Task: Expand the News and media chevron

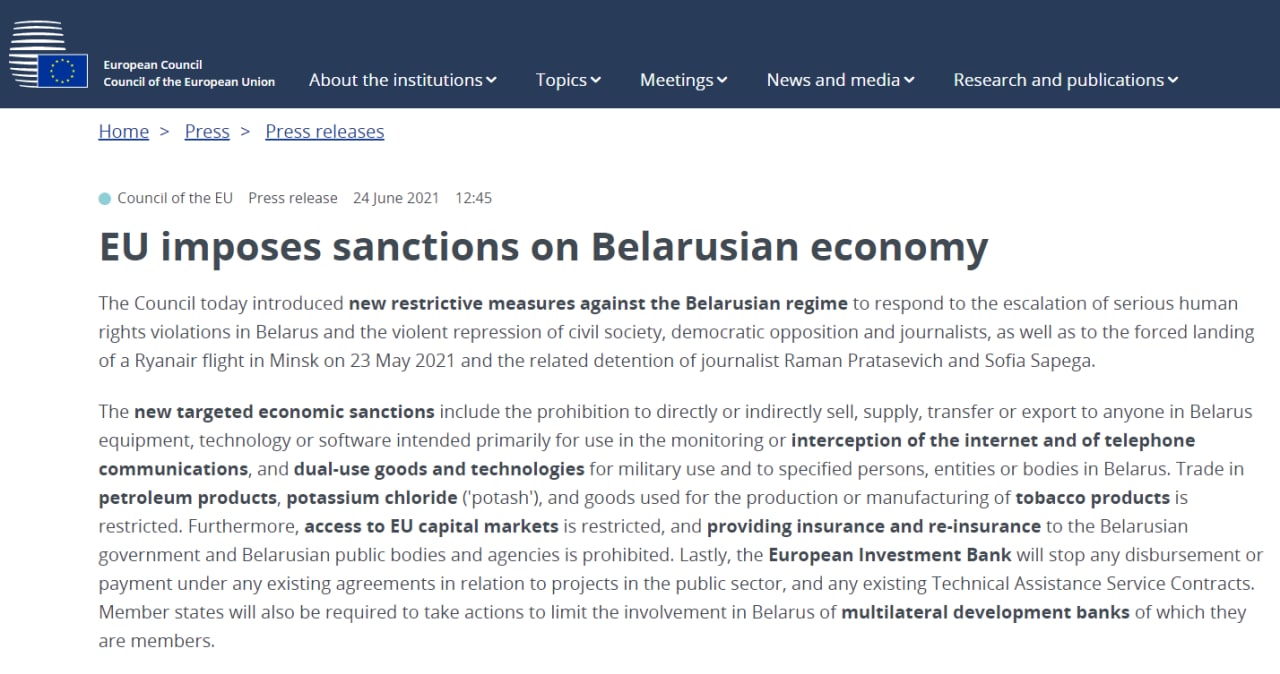Action: point(909,81)
